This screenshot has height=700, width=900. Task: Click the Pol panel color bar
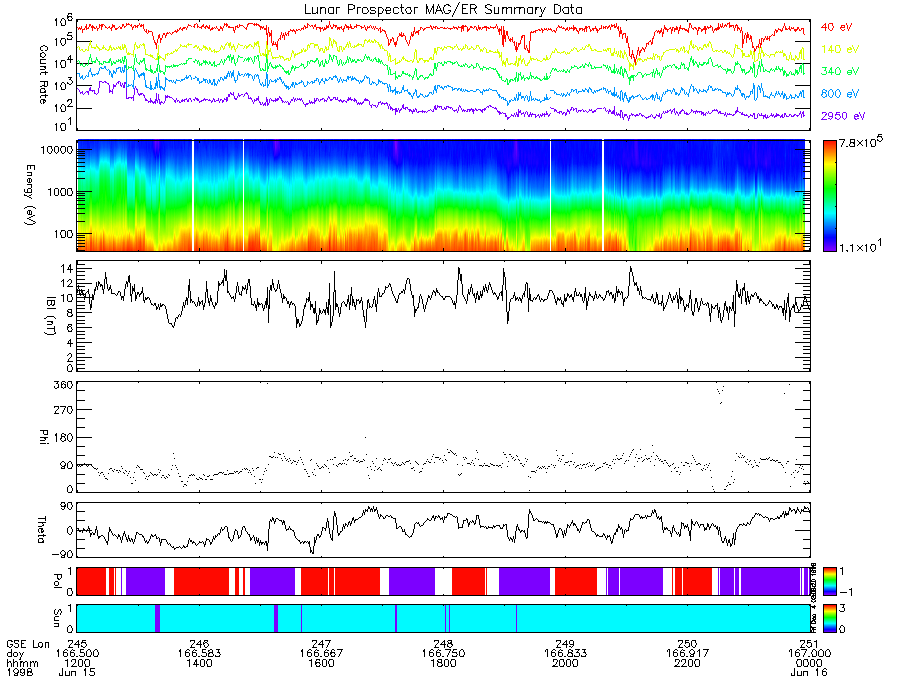point(829,581)
